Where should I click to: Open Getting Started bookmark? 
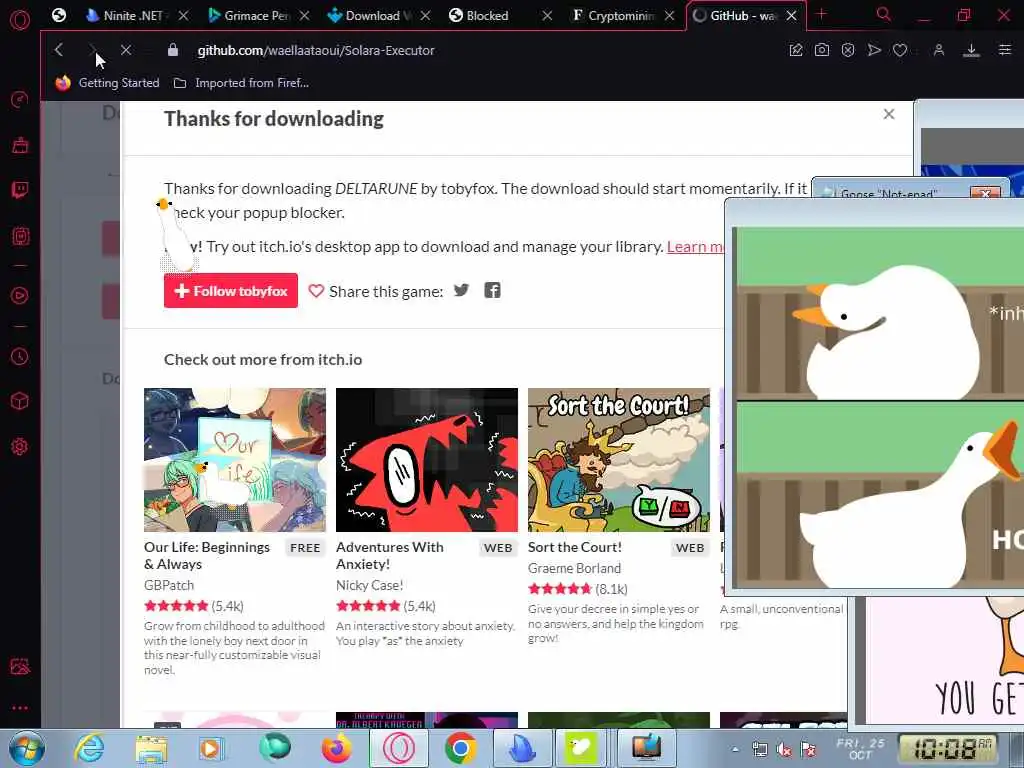point(107,83)
